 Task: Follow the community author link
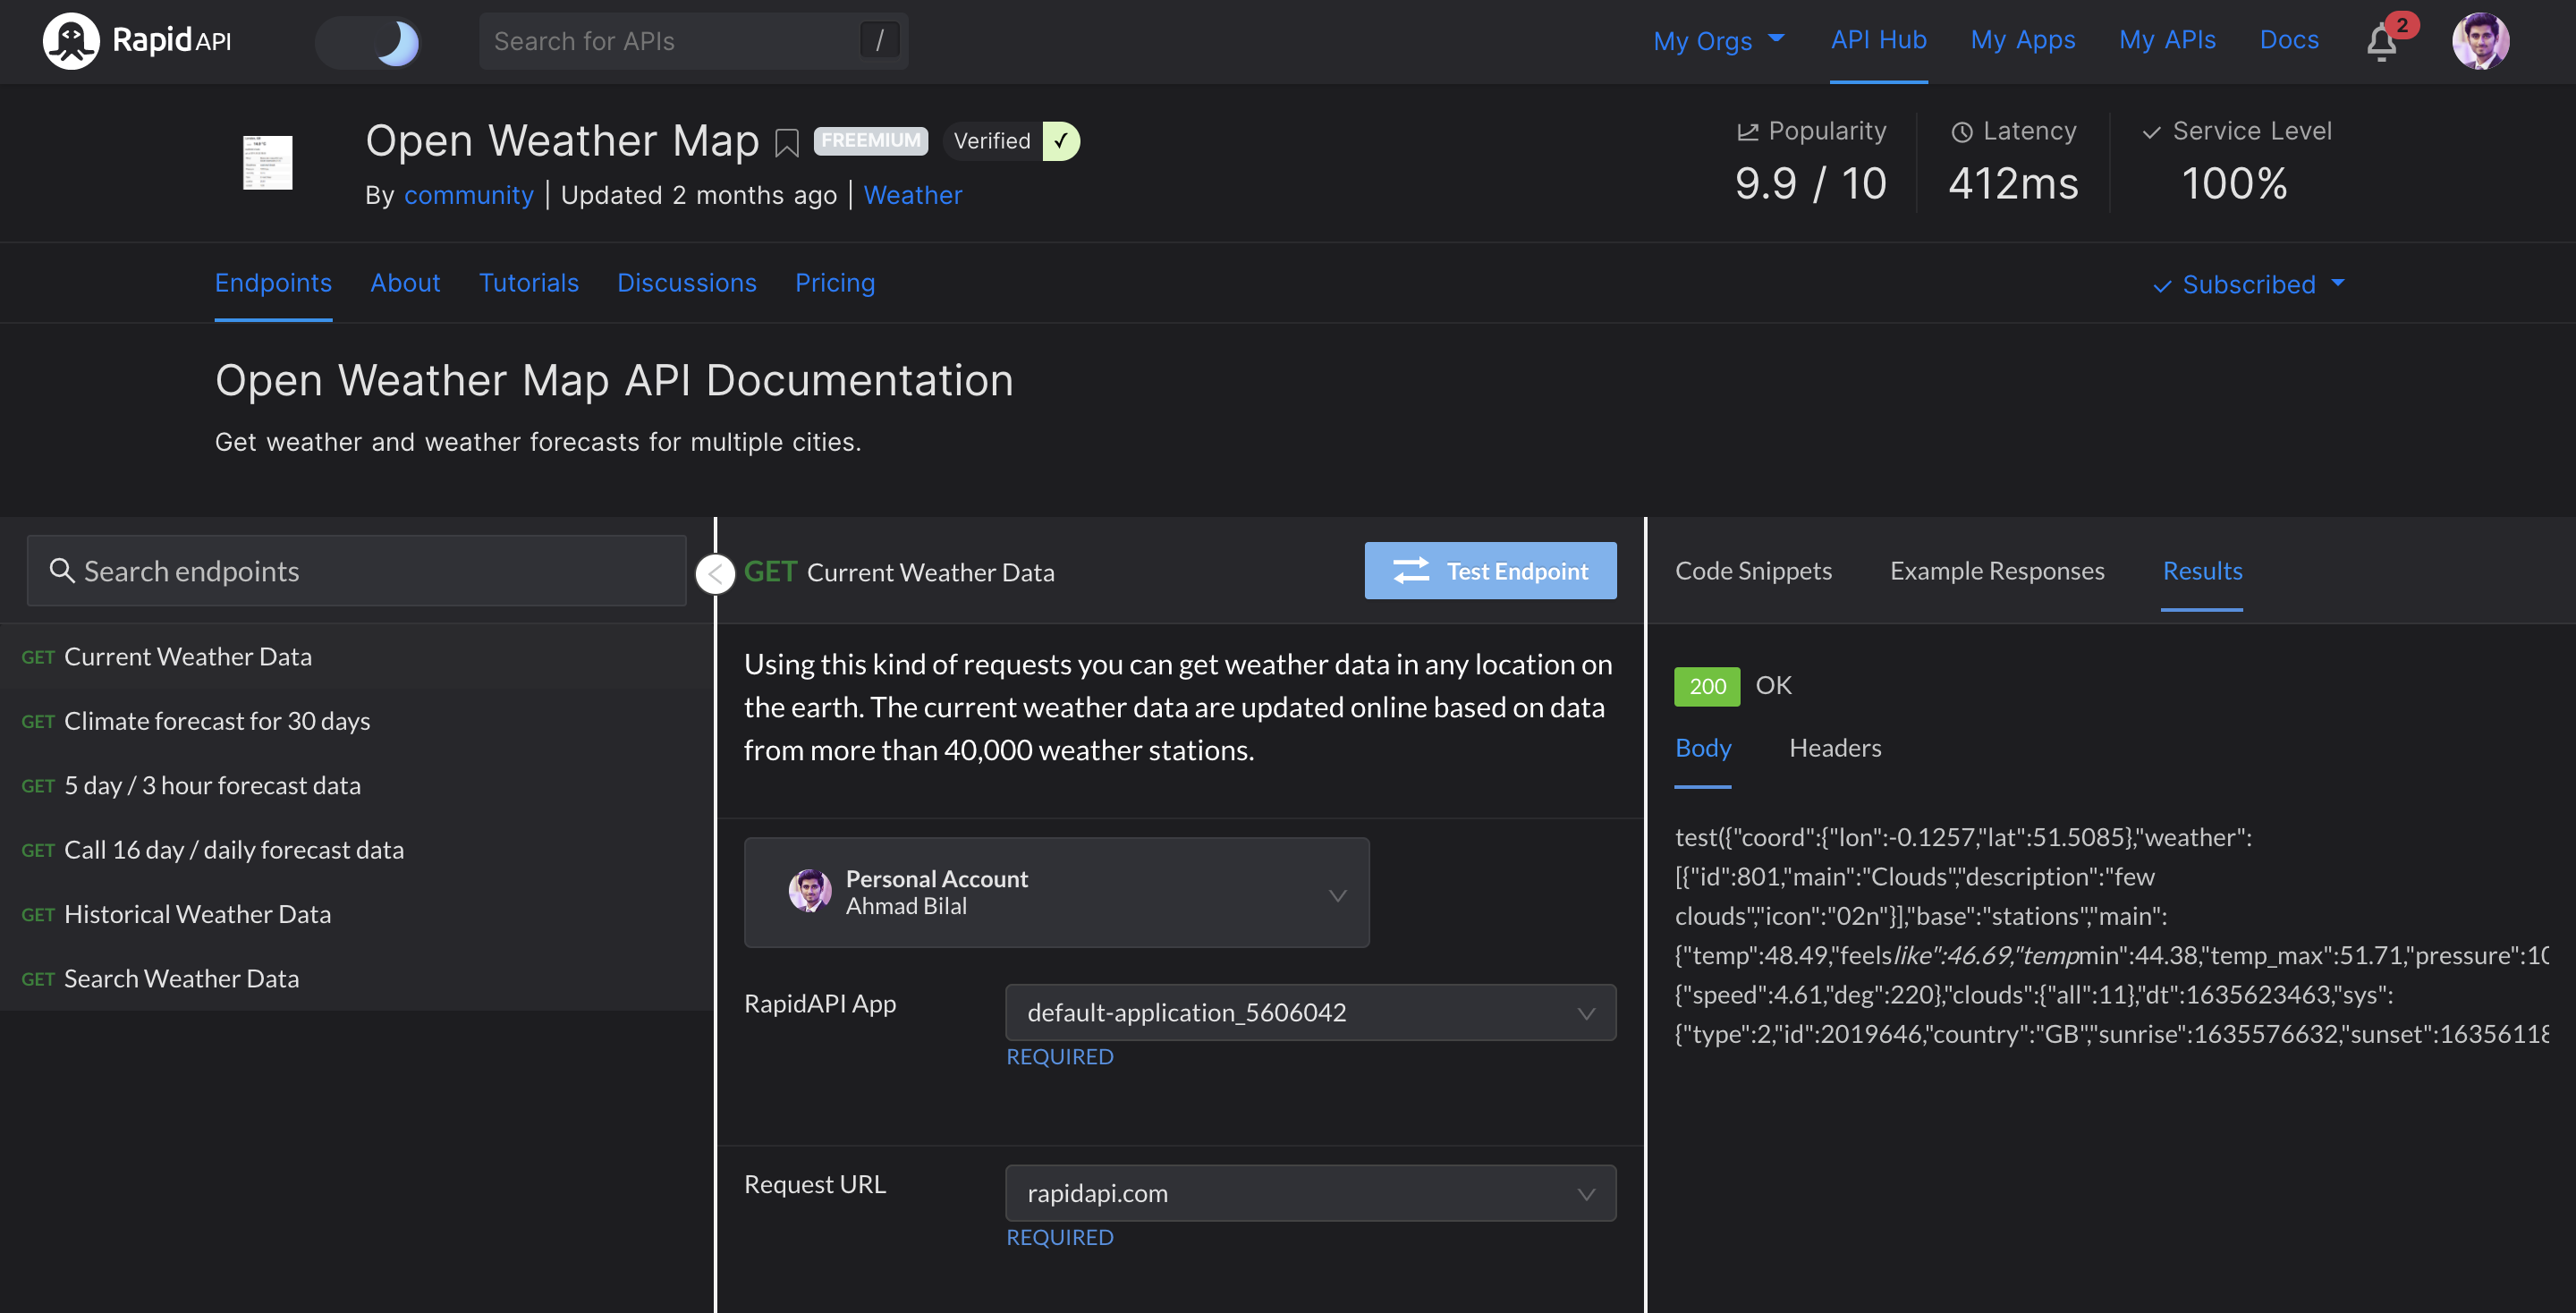tap(468, 195)
